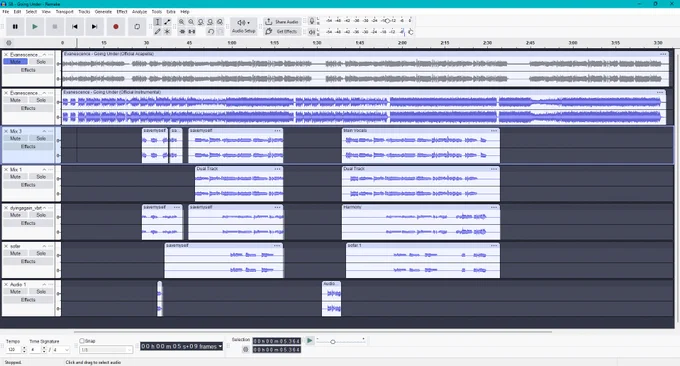This screenshot has height=366, width=680.
Task: Skip to start of the project
Action: click(x=75, y=27)
